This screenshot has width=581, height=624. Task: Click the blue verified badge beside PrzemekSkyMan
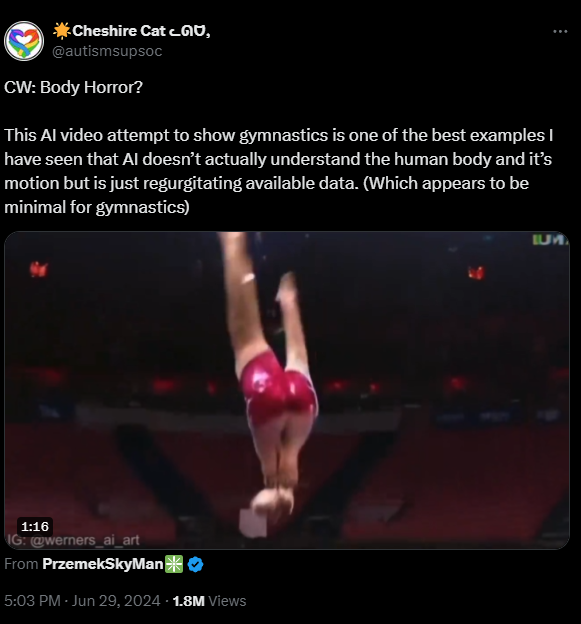(195, 564)
